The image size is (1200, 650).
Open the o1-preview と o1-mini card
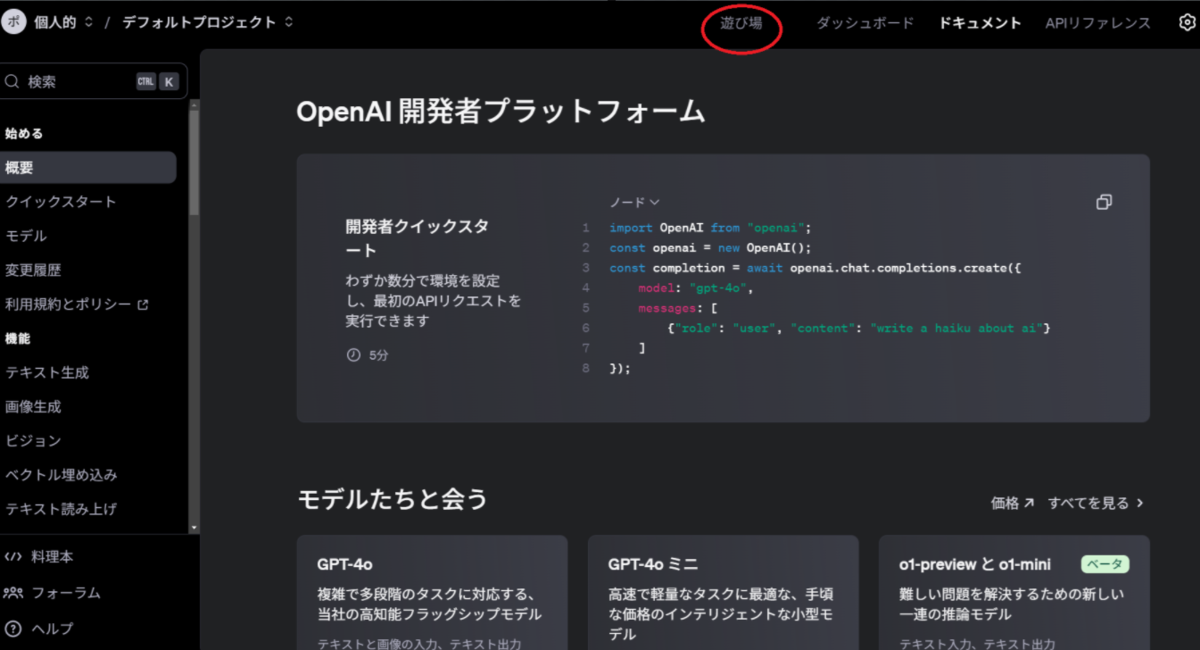click(x=1014, y=592)
